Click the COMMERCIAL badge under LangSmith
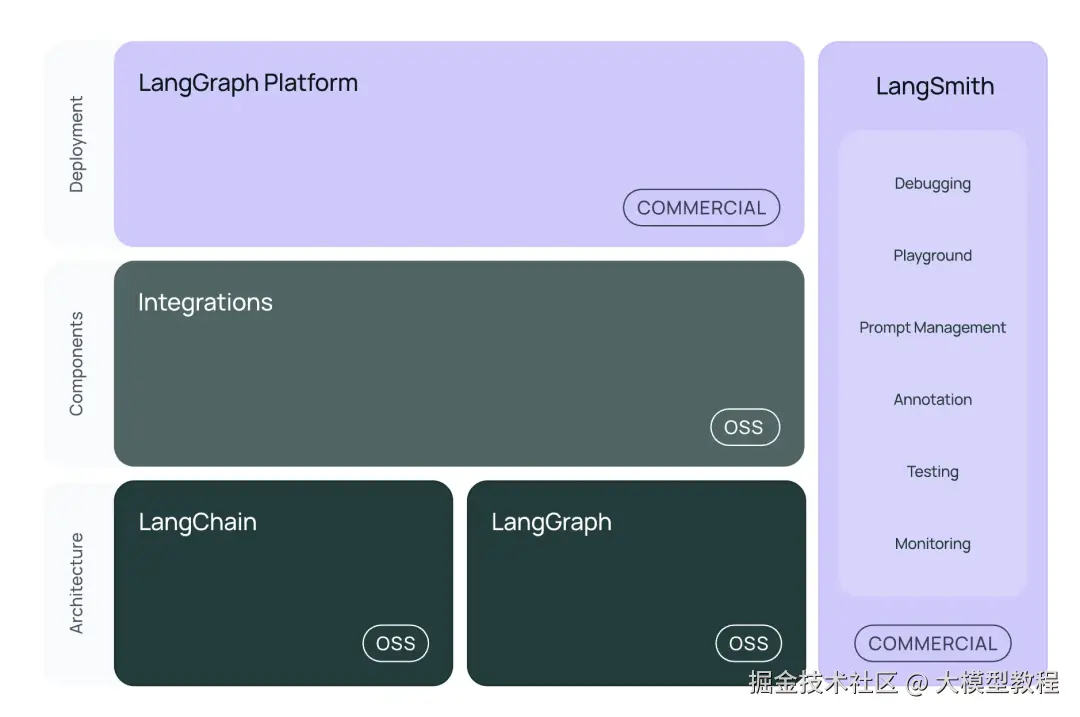Image resolution: width=1080 pixels, height=717 pixels. 932,644
